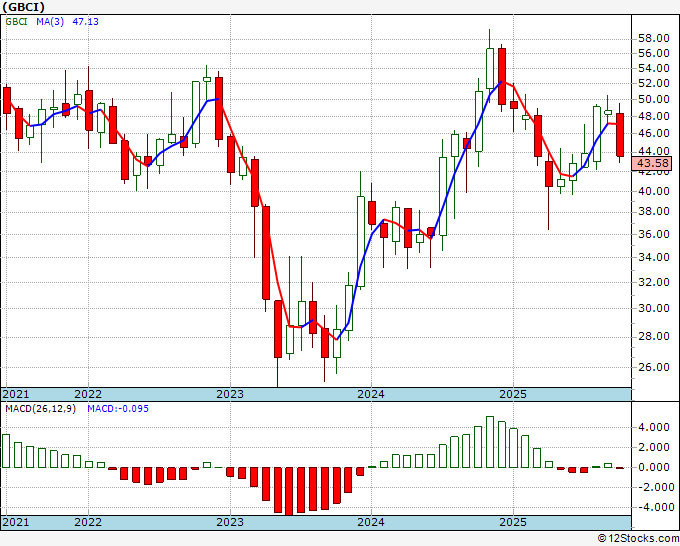Select the MACD(26,12,9) indicator label
680x546 pixels.
pyautogui.click(x=40, y=409)
